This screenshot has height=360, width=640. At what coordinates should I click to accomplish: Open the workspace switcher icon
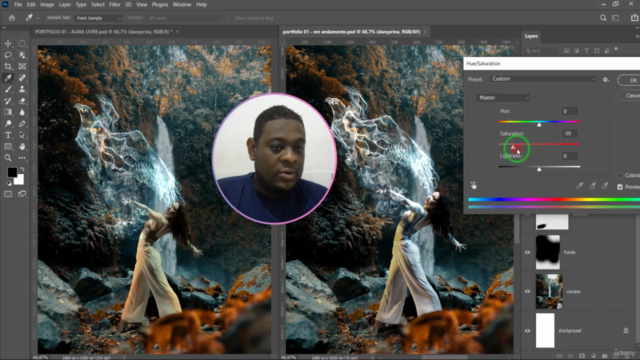click(616, 18)
